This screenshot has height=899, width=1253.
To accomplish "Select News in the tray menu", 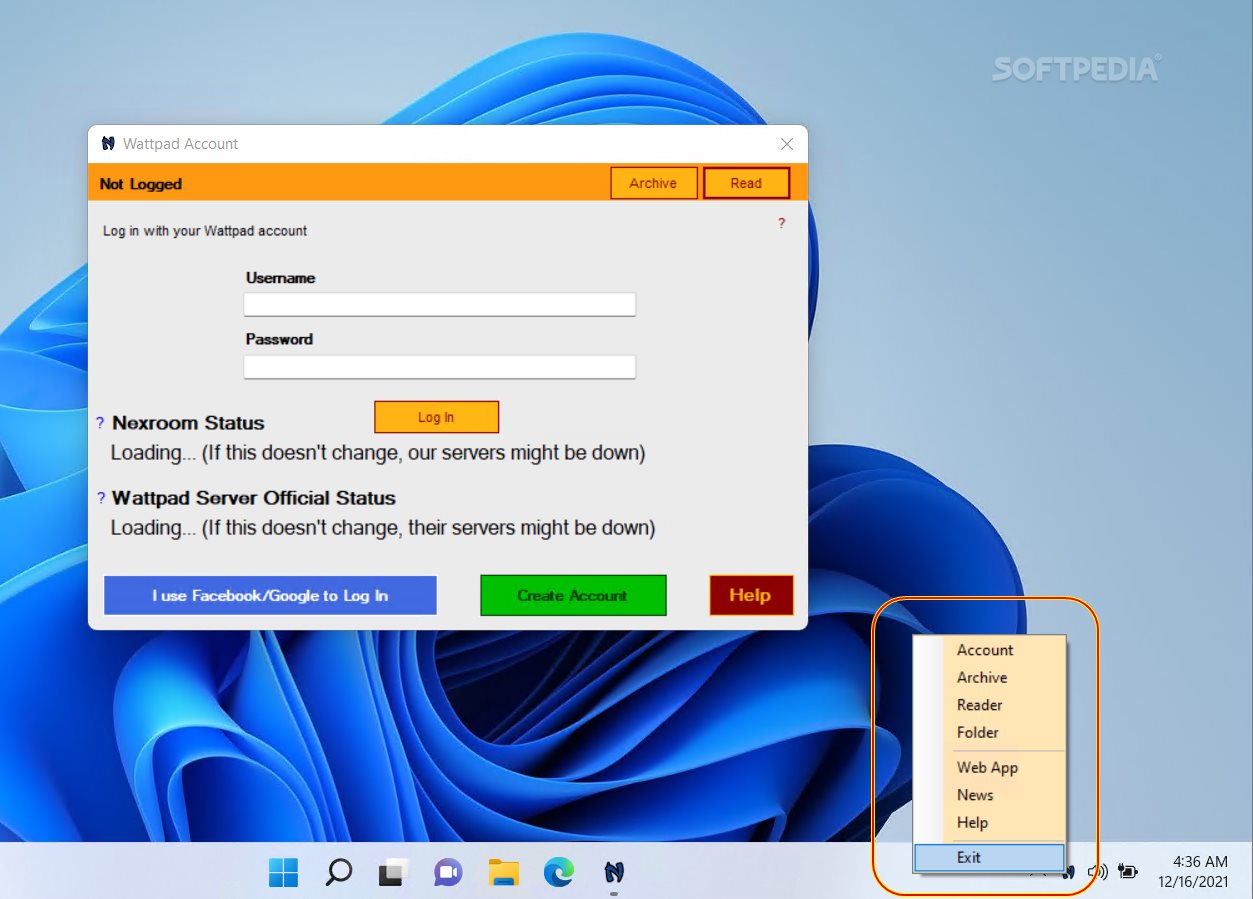I will (975, 795).
